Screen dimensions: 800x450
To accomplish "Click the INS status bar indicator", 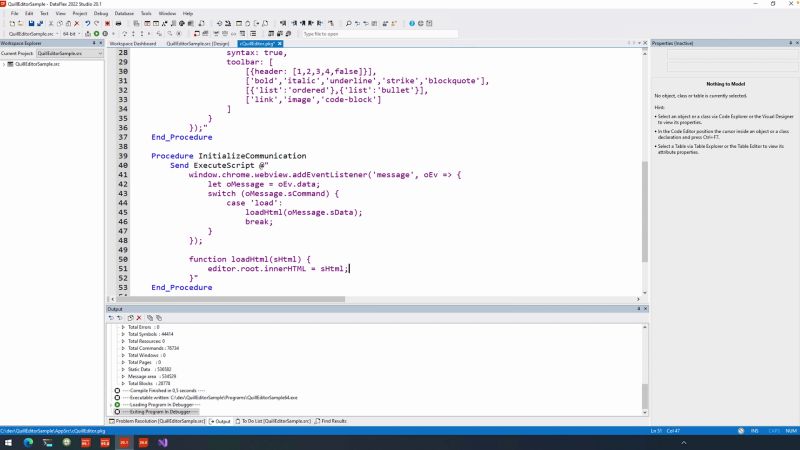I will point(755,431).
